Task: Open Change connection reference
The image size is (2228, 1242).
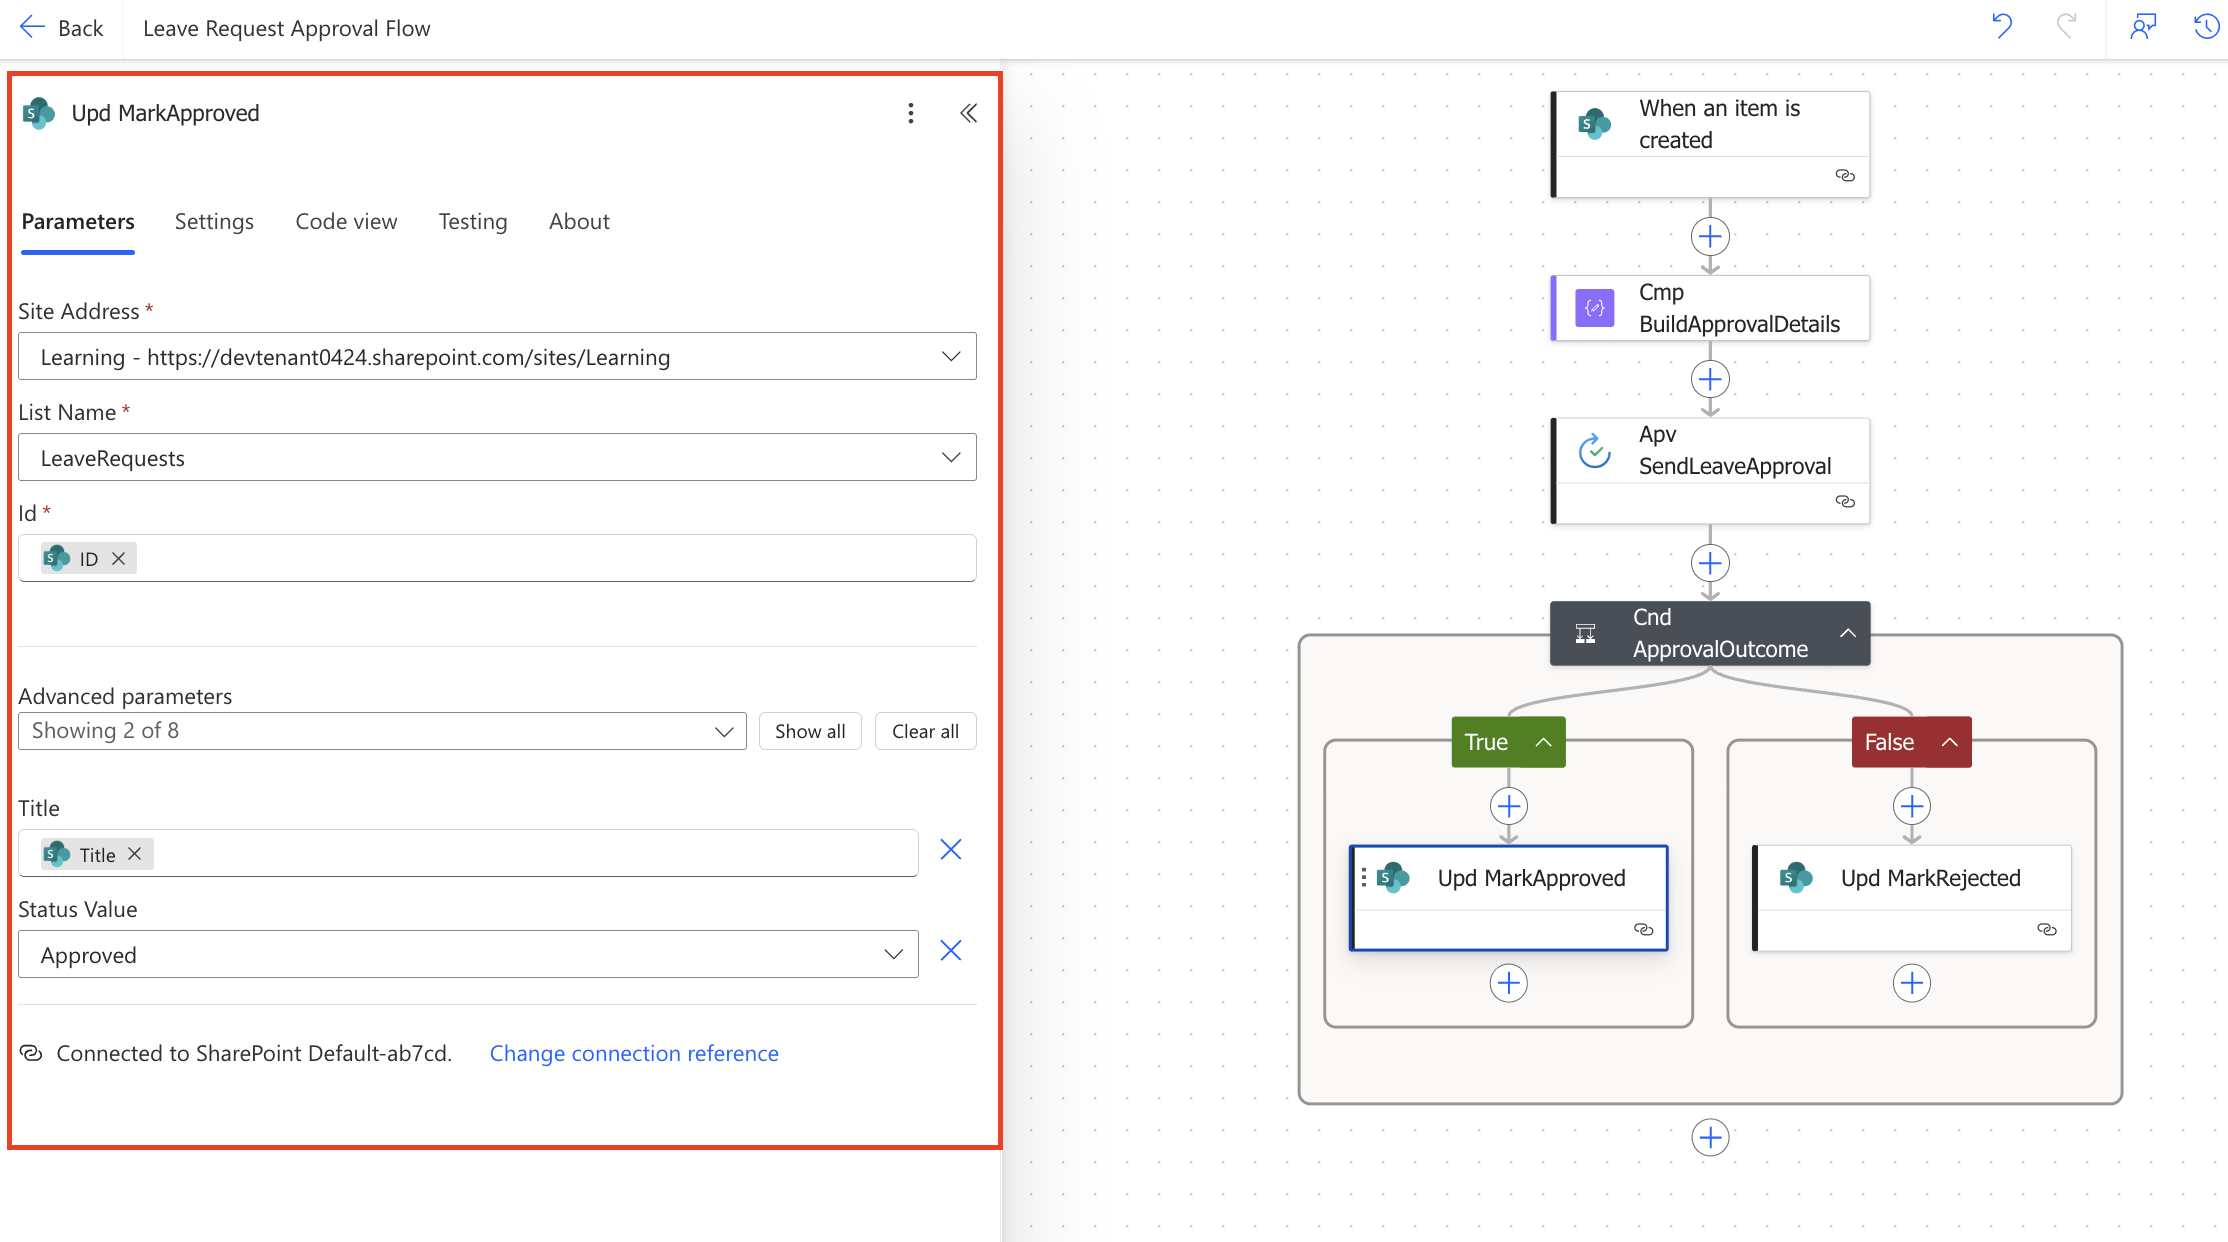Action: click(634, 1053)
